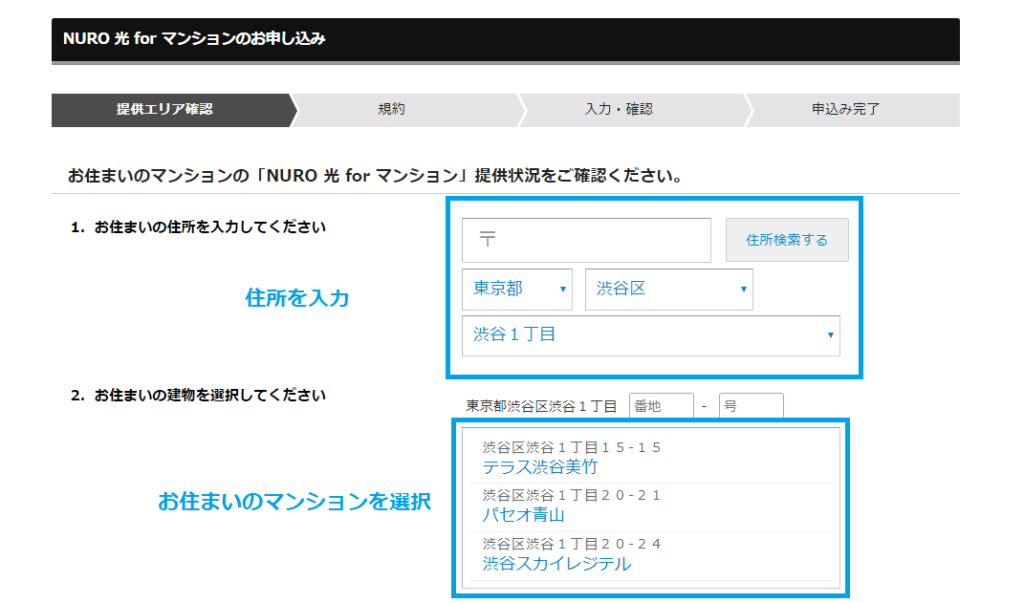
Task: Click the heading 2. お住まいの建物を選択してください
Action: click(199, 395)
